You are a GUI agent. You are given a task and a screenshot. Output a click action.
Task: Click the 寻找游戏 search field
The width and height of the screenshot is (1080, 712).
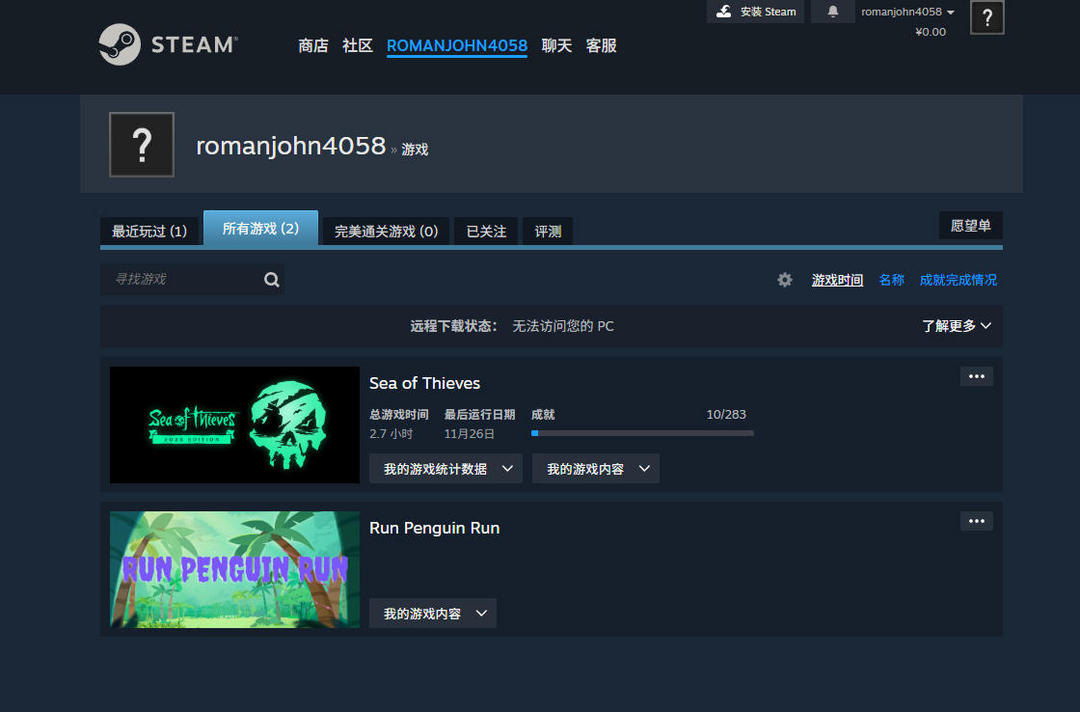180,279
